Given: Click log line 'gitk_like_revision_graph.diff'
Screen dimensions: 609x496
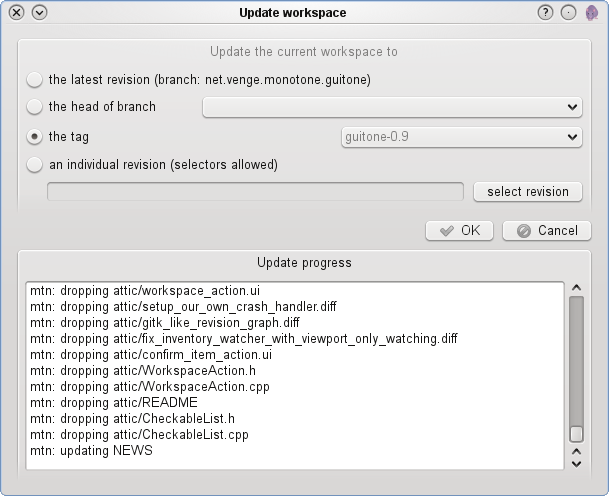Looking at the screenshot, I should click(x=165, y=323).
